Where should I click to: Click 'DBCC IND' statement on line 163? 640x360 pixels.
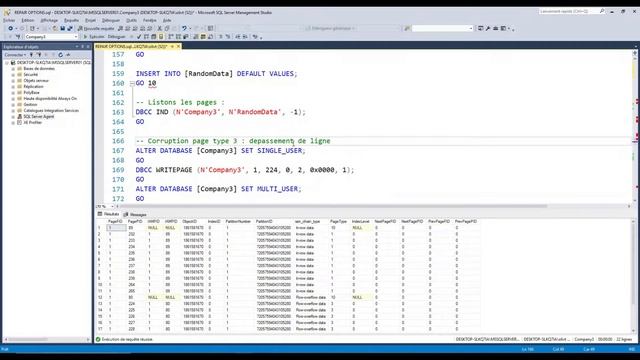[x=220, y=112]
